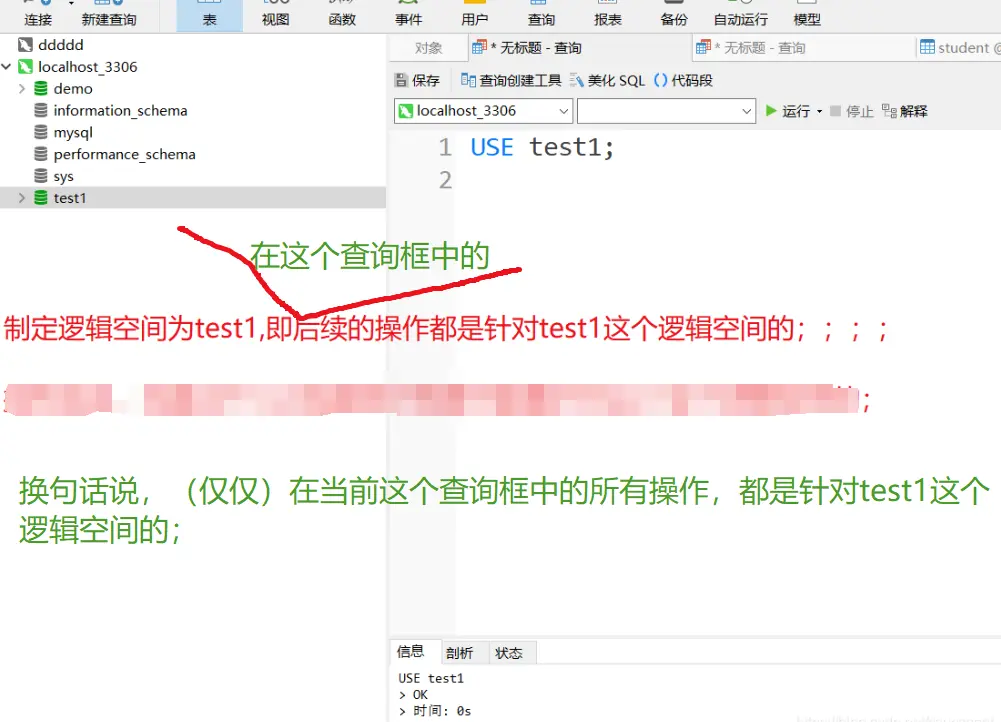Viewport: 1001px width, 722px height.
Task: Open the 报表 (Report) toolbar item
Action: tap(607, 15)
